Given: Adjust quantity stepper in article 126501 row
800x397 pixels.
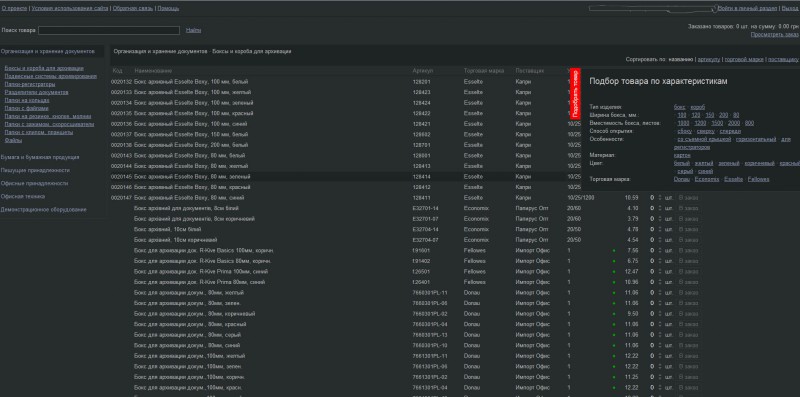Looking at the screenshot, I should (x=660, y=272).
